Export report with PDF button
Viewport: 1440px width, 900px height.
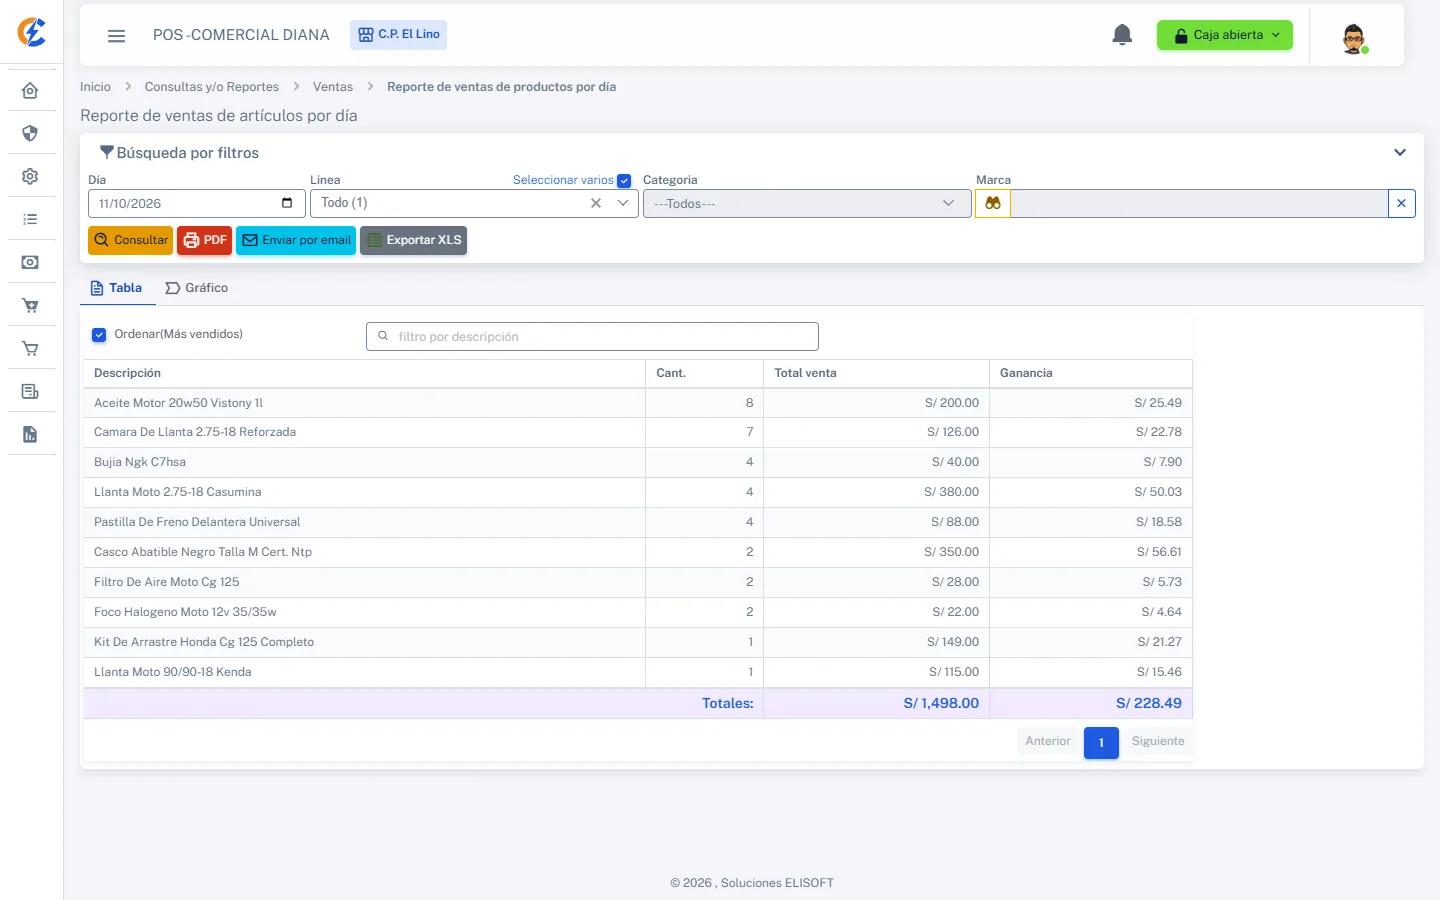point(204,240)
